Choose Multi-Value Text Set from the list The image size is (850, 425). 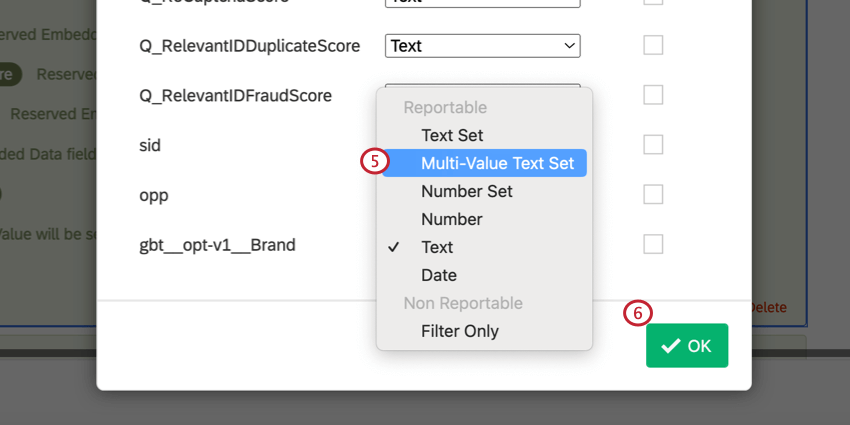point(497,163)
